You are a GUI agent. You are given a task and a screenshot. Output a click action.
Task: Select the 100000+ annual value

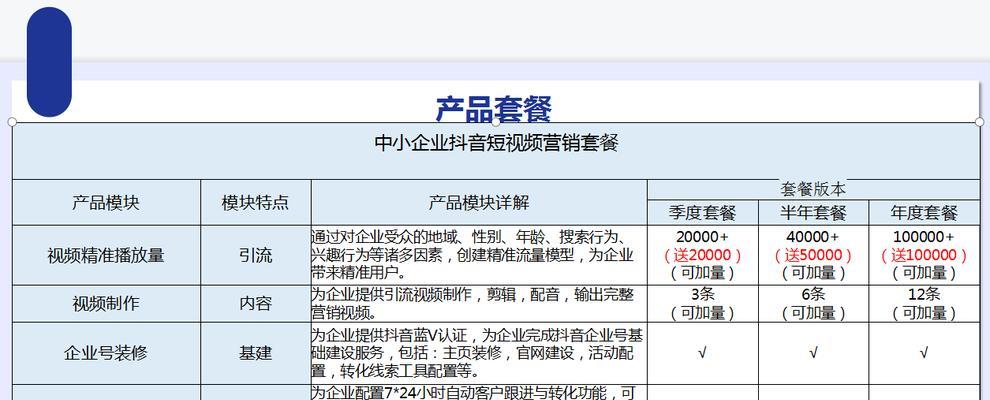point(924,237)
